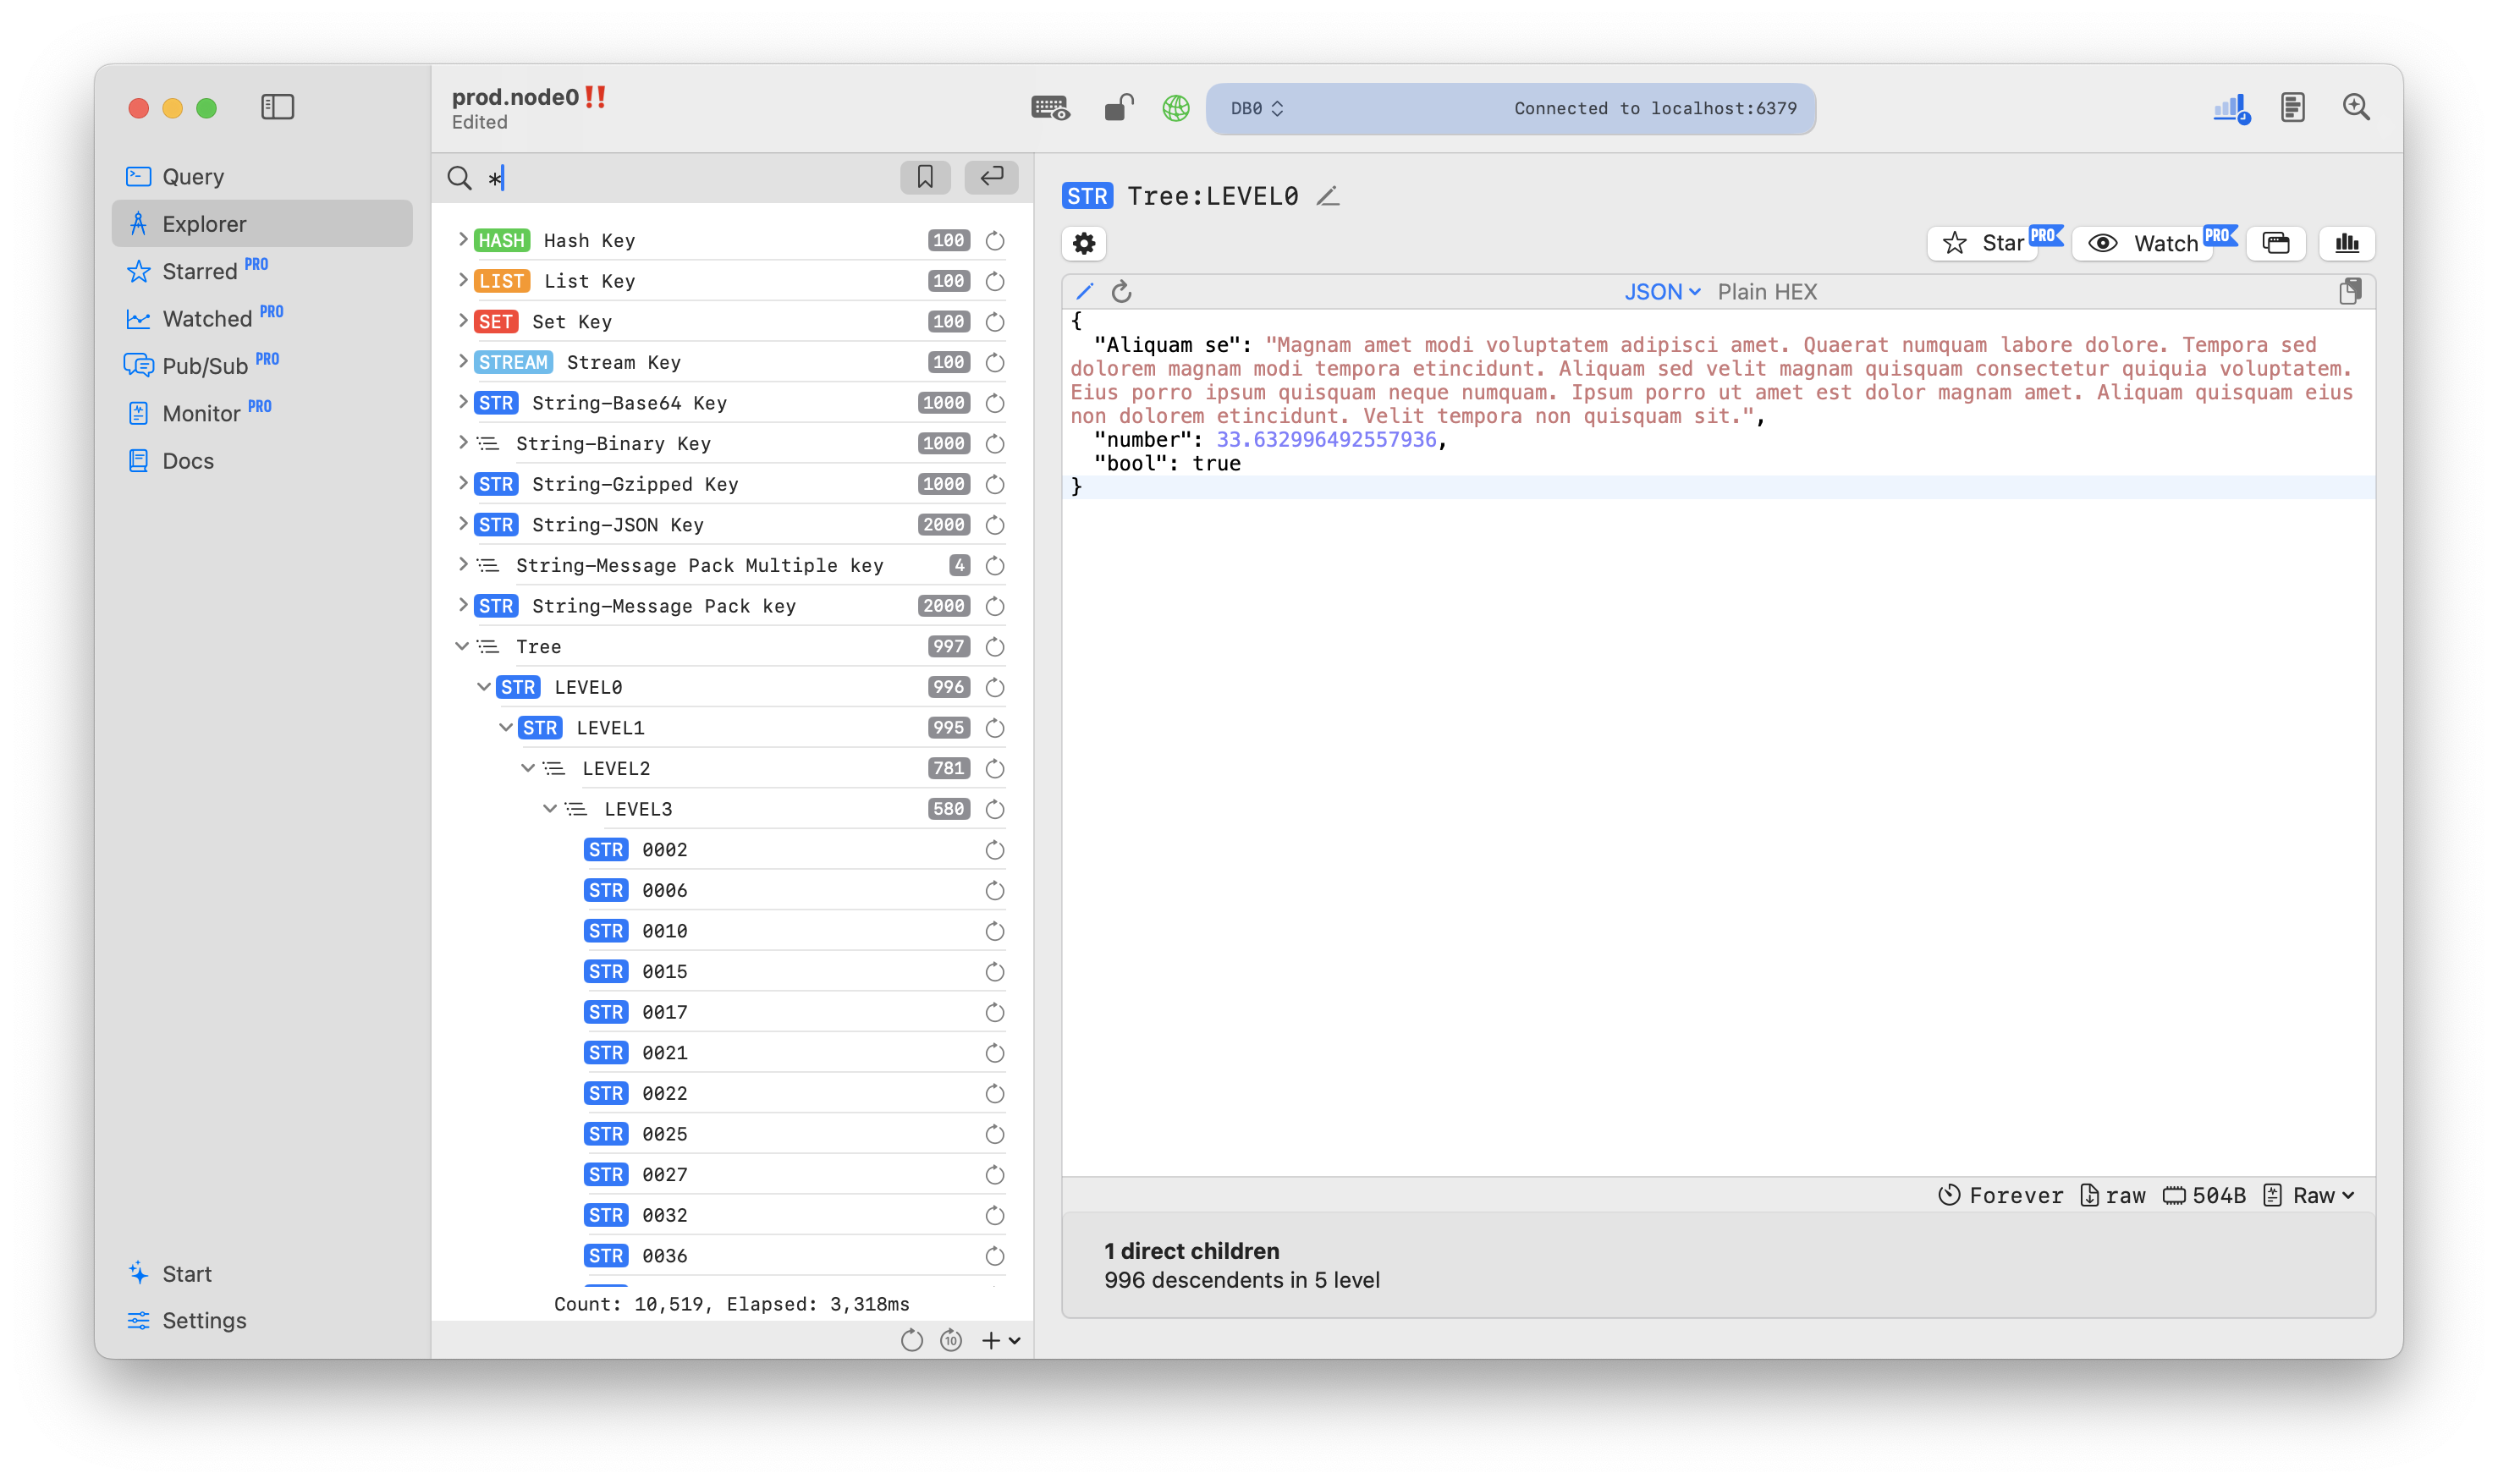Screen dimensions: 2498x1484
Task: Open Query in the sidebar
Action: click(193, 177)
